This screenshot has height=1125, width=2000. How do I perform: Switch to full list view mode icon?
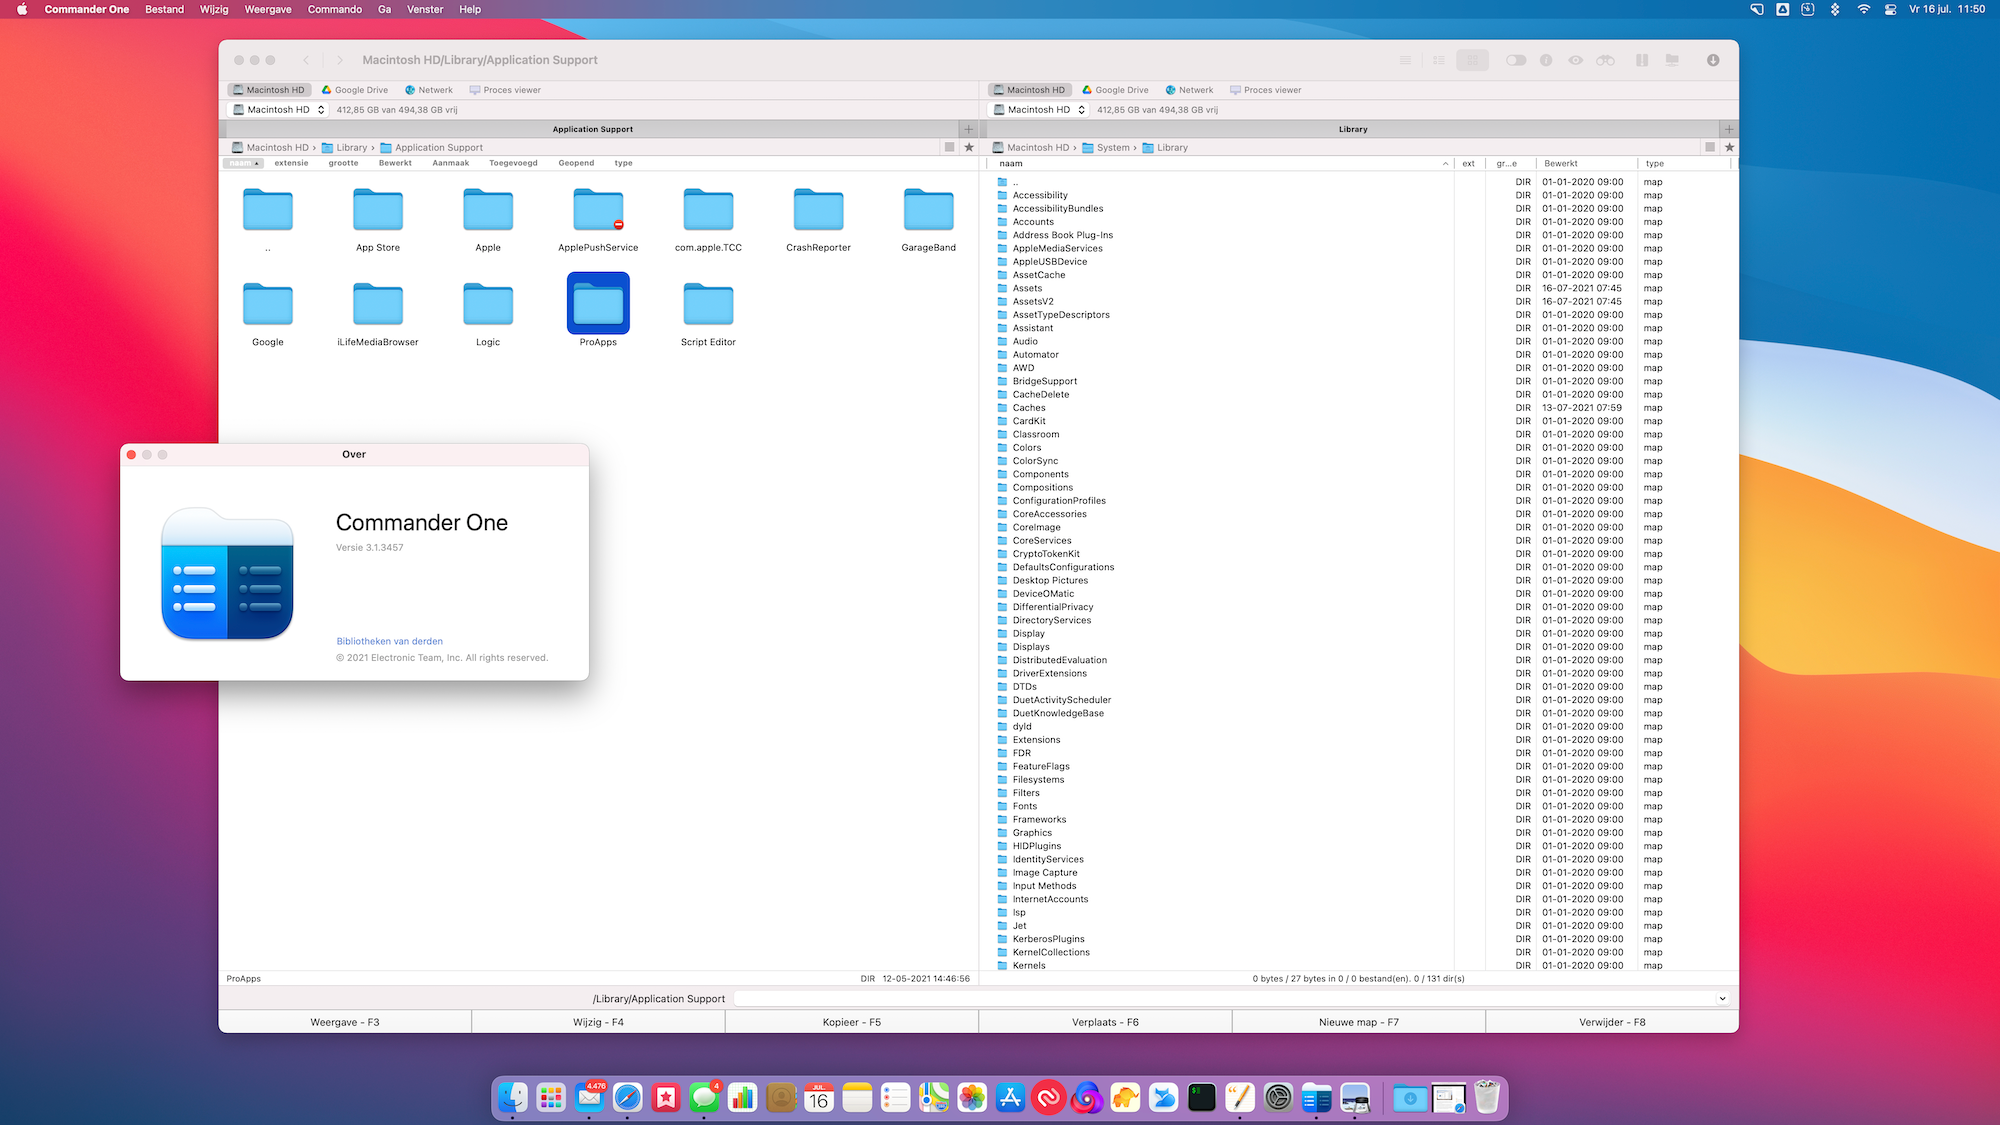point(1405,60)
